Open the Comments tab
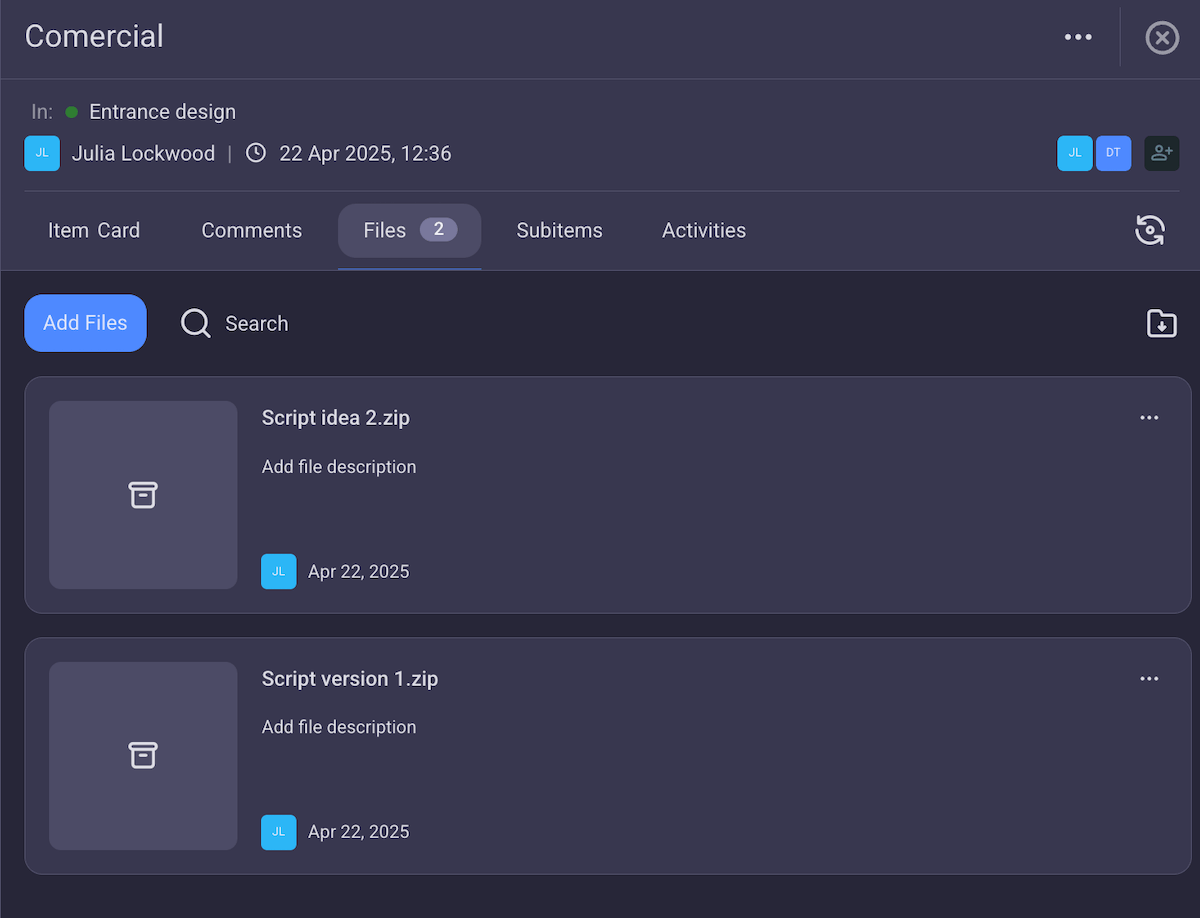This screenshot has height=918, width=1200. coord(251,230)
